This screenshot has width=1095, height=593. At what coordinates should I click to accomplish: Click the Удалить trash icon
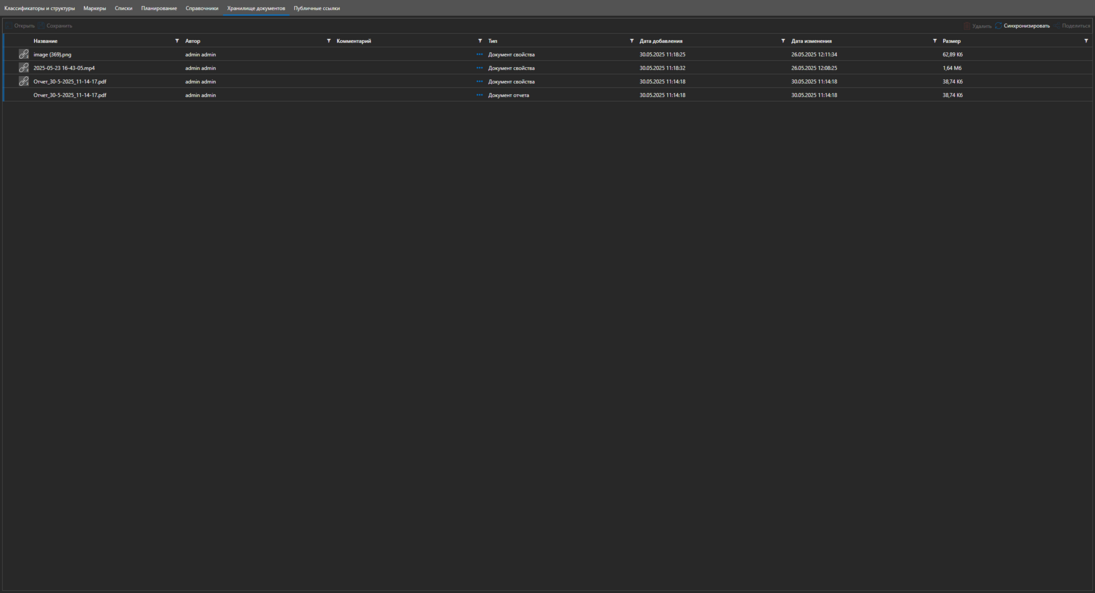967,26
